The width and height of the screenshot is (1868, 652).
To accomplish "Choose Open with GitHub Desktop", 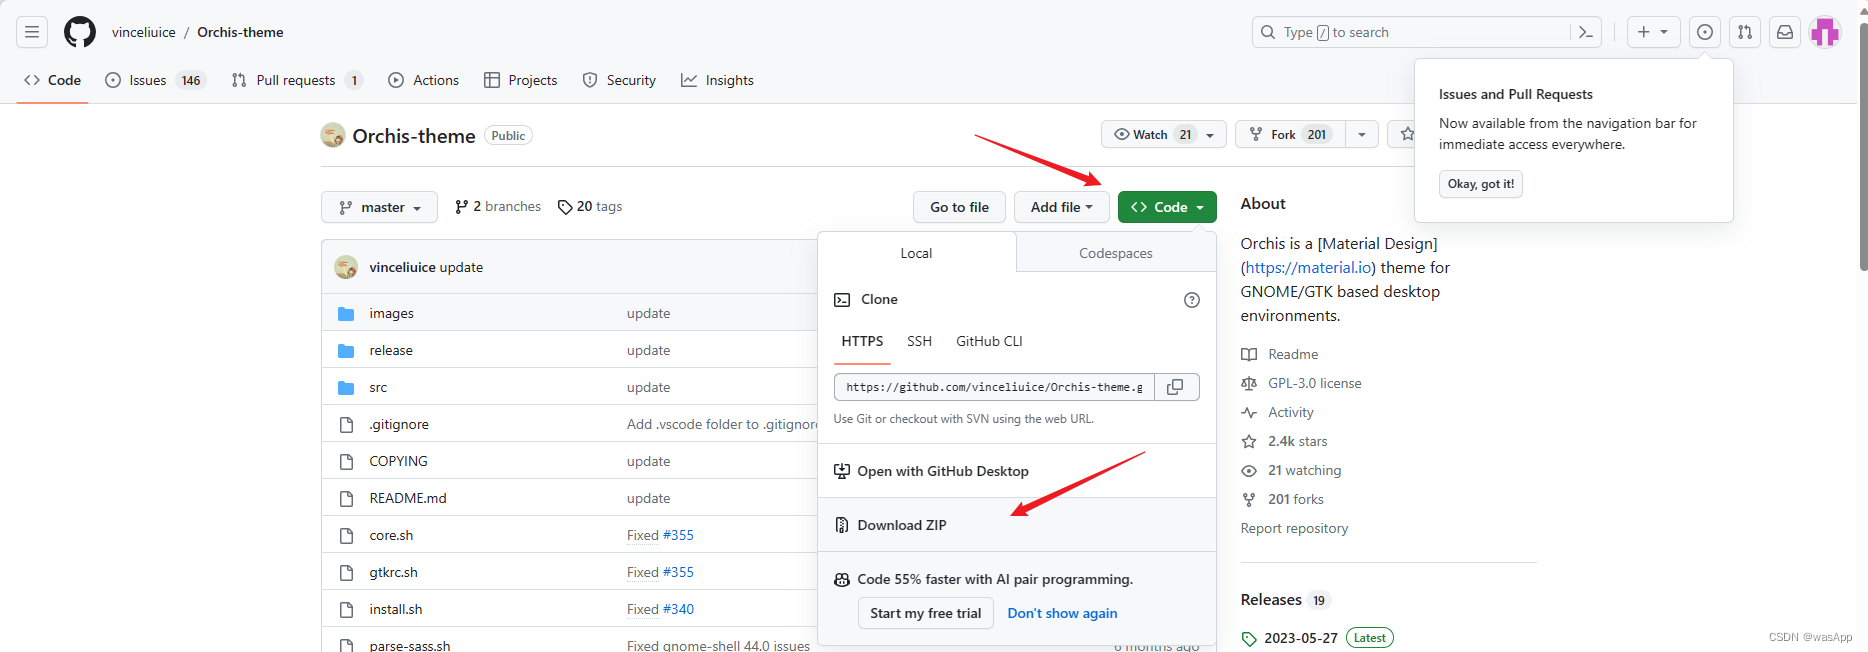I will coord(1017,471).
